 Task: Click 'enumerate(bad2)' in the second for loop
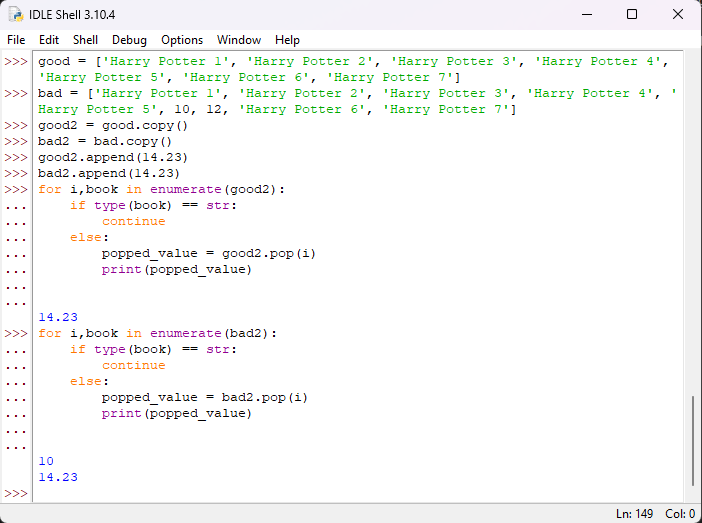click(209, 334)
